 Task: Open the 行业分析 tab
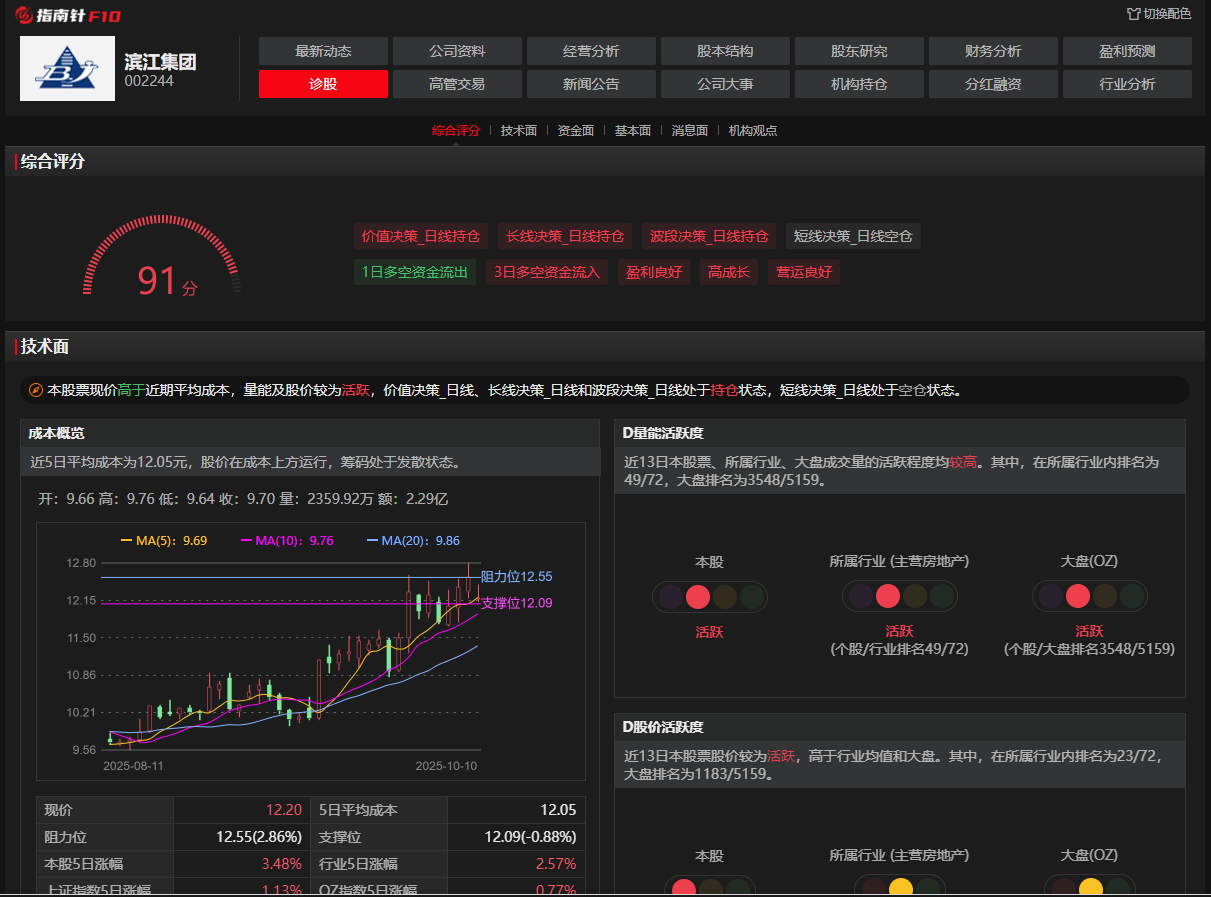[x=1127, y=84]
